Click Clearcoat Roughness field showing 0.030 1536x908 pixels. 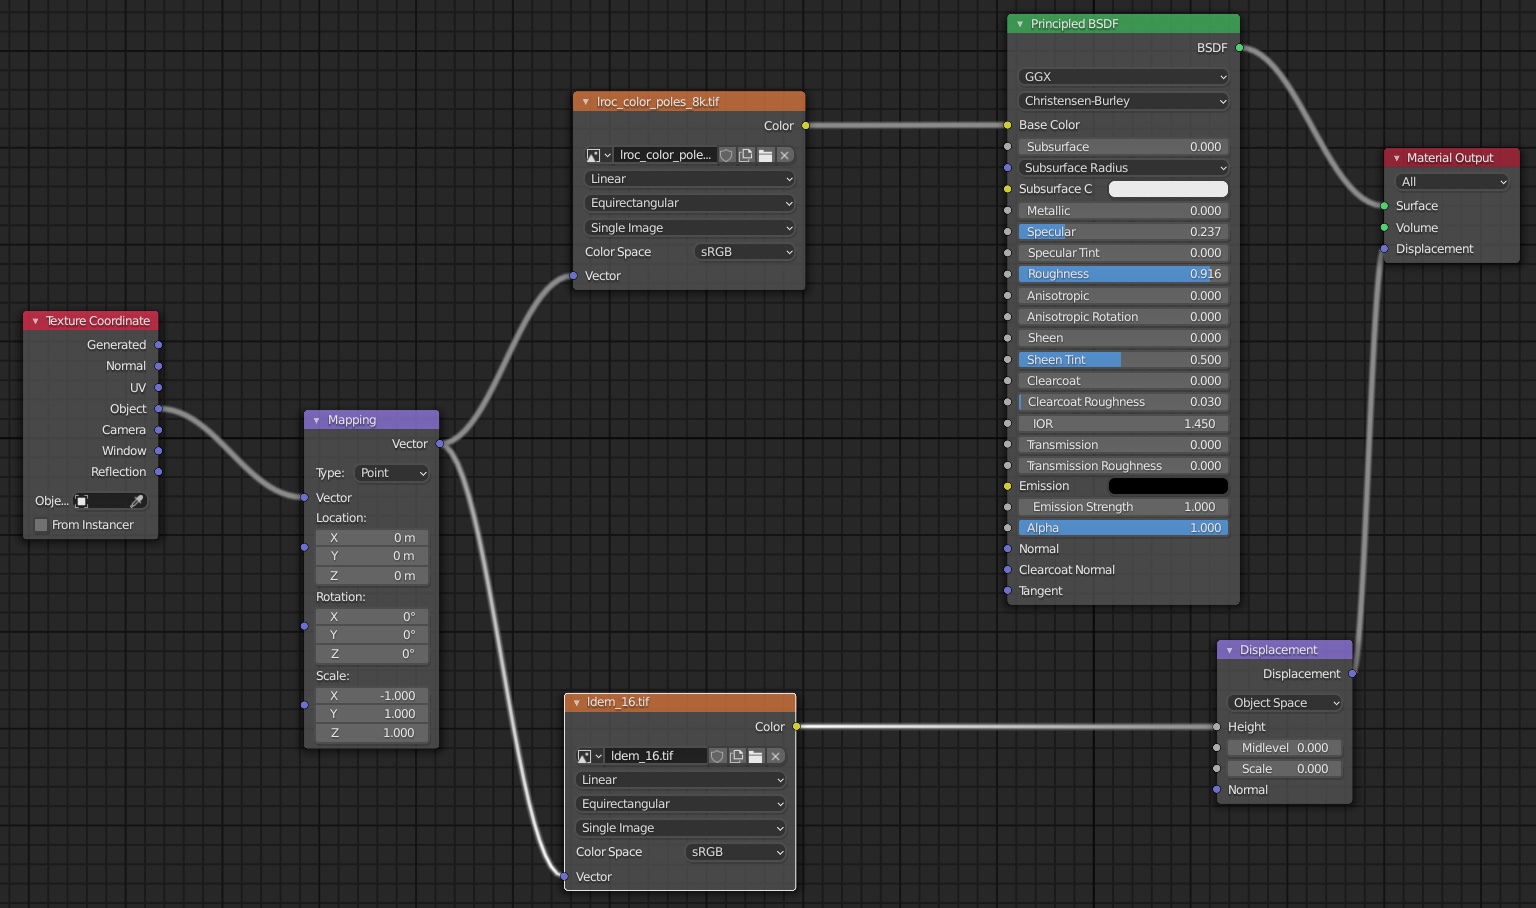(x=1123, y=402)
